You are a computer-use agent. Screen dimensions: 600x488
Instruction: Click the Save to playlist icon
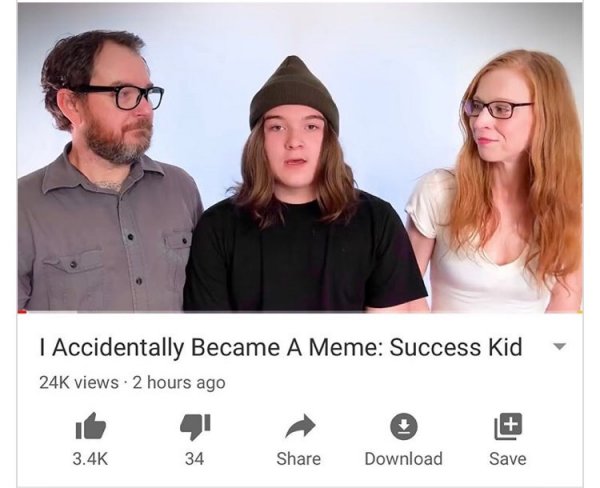pos(508,426)
